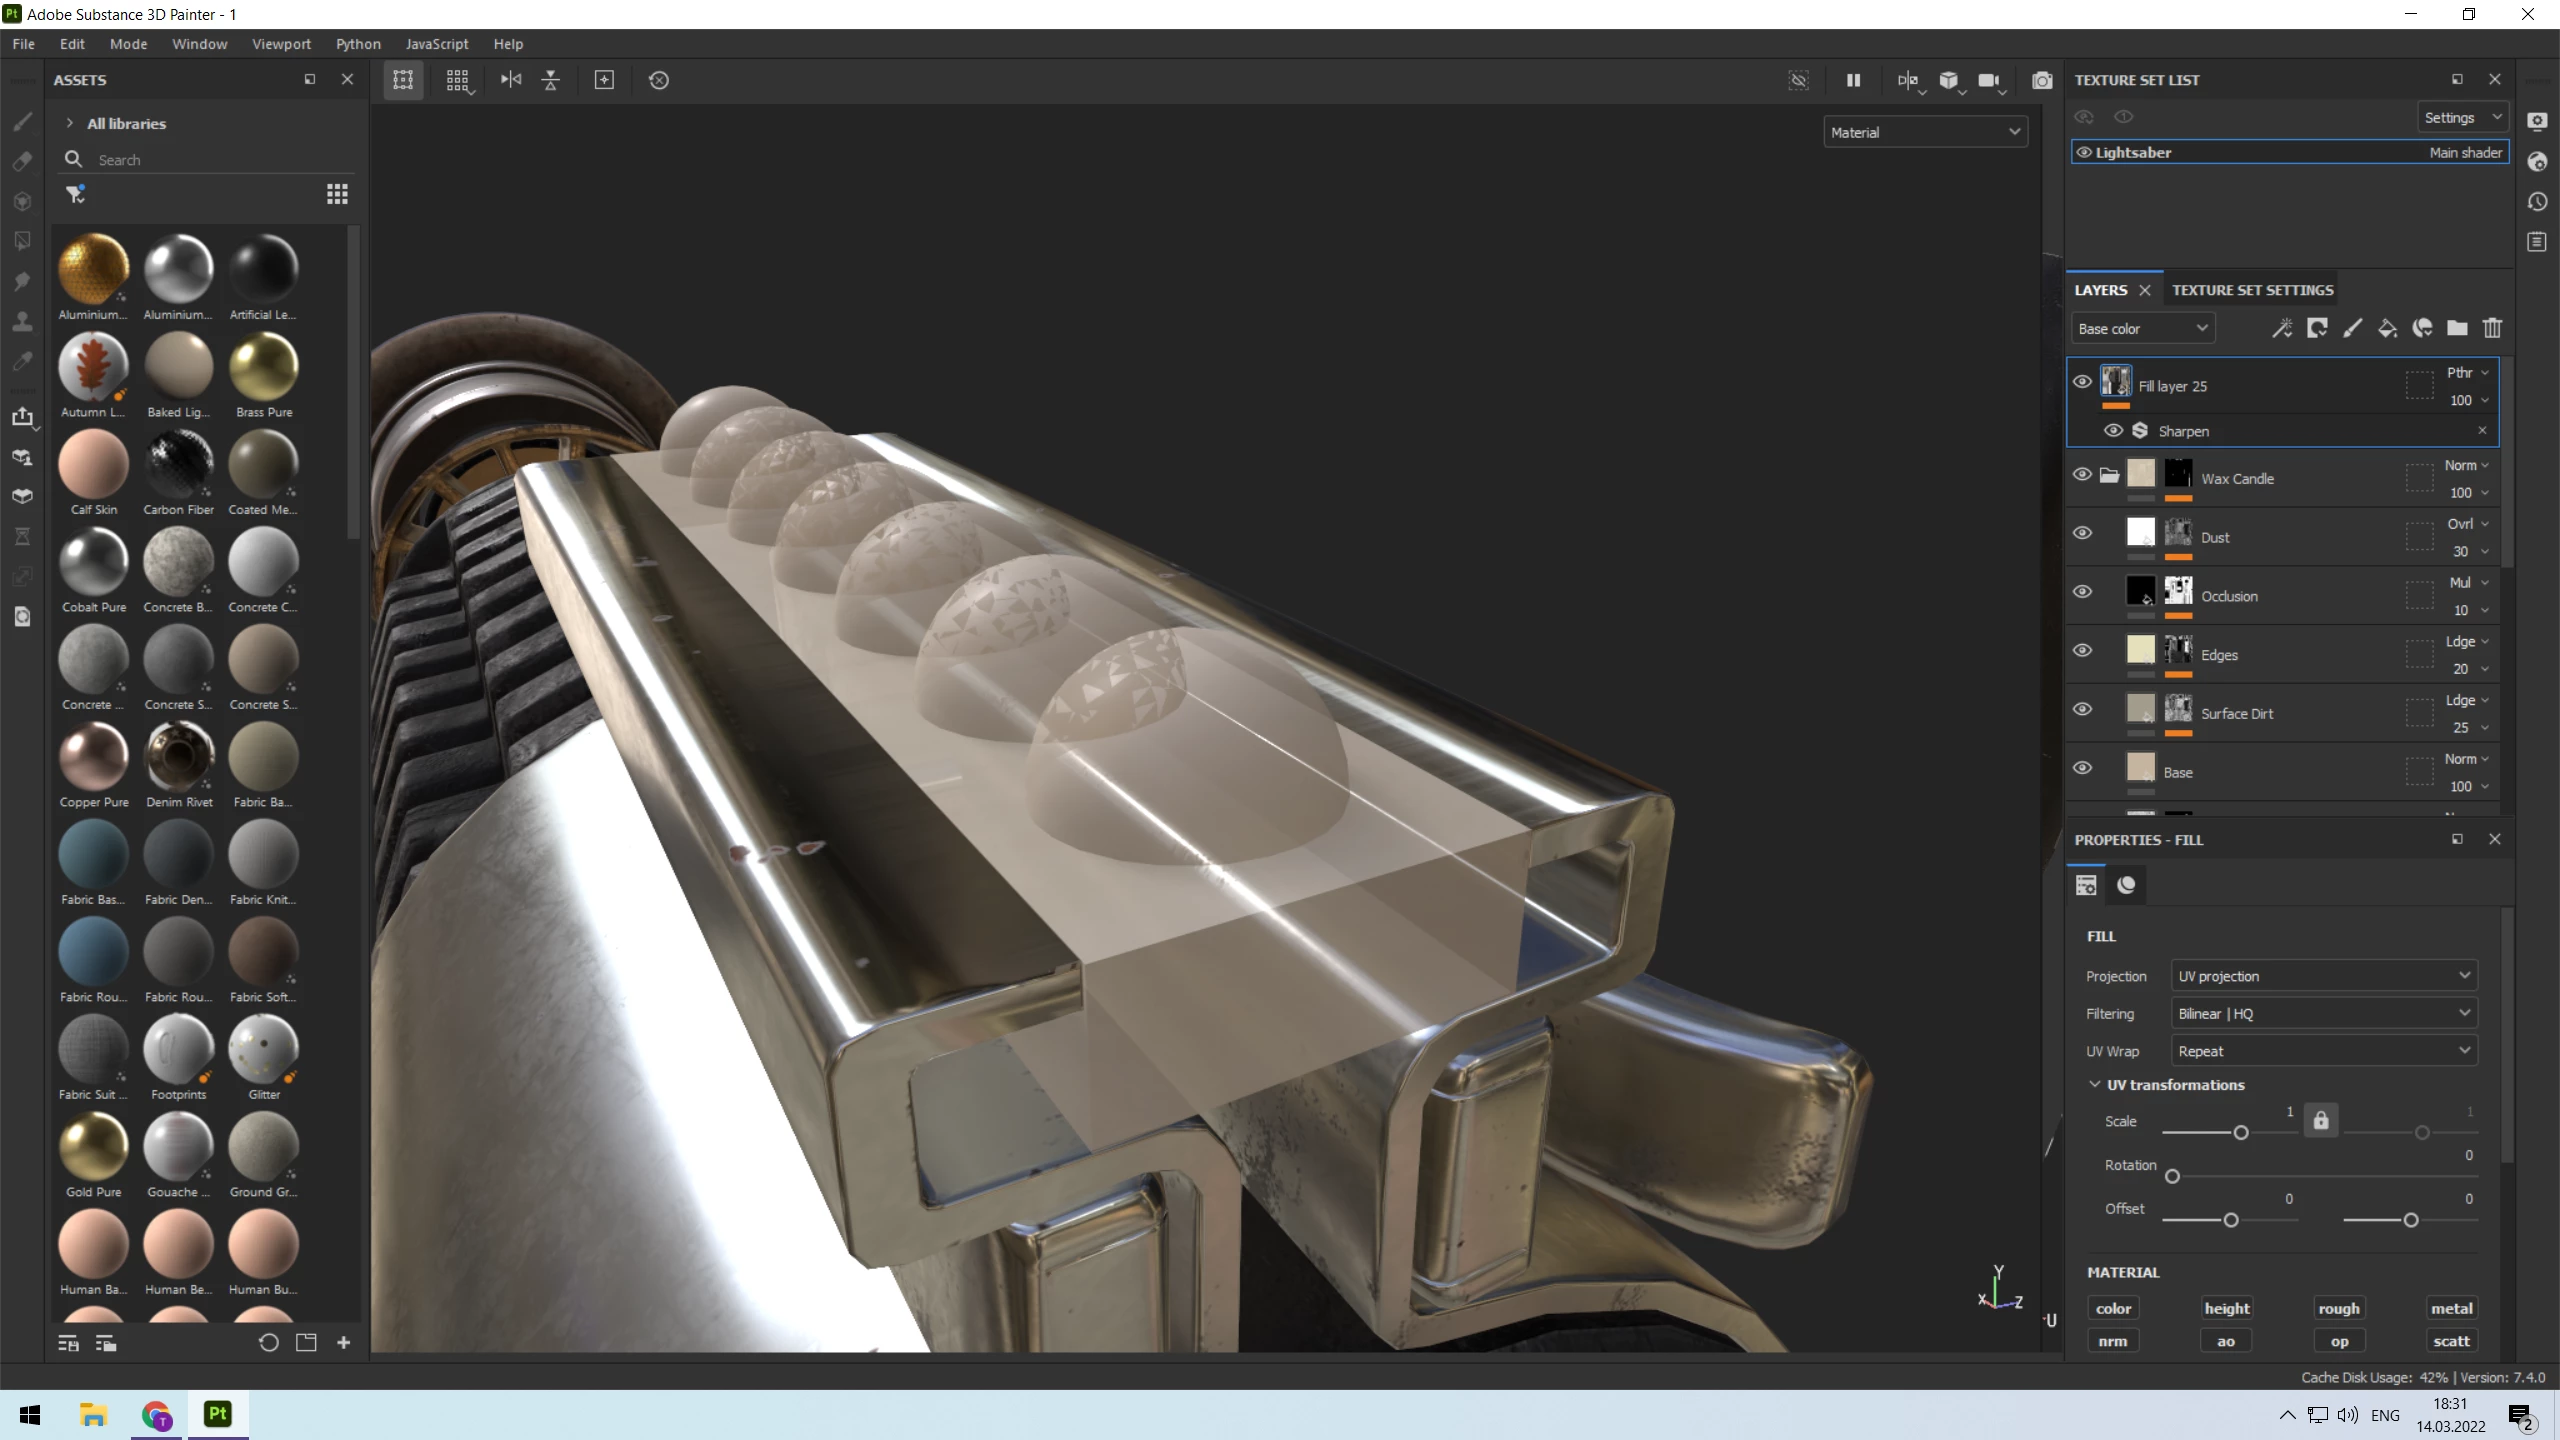Click the pause rendering icon
The width and height of the screenshot is (2560, 1440).
[x=1853, y=80]
